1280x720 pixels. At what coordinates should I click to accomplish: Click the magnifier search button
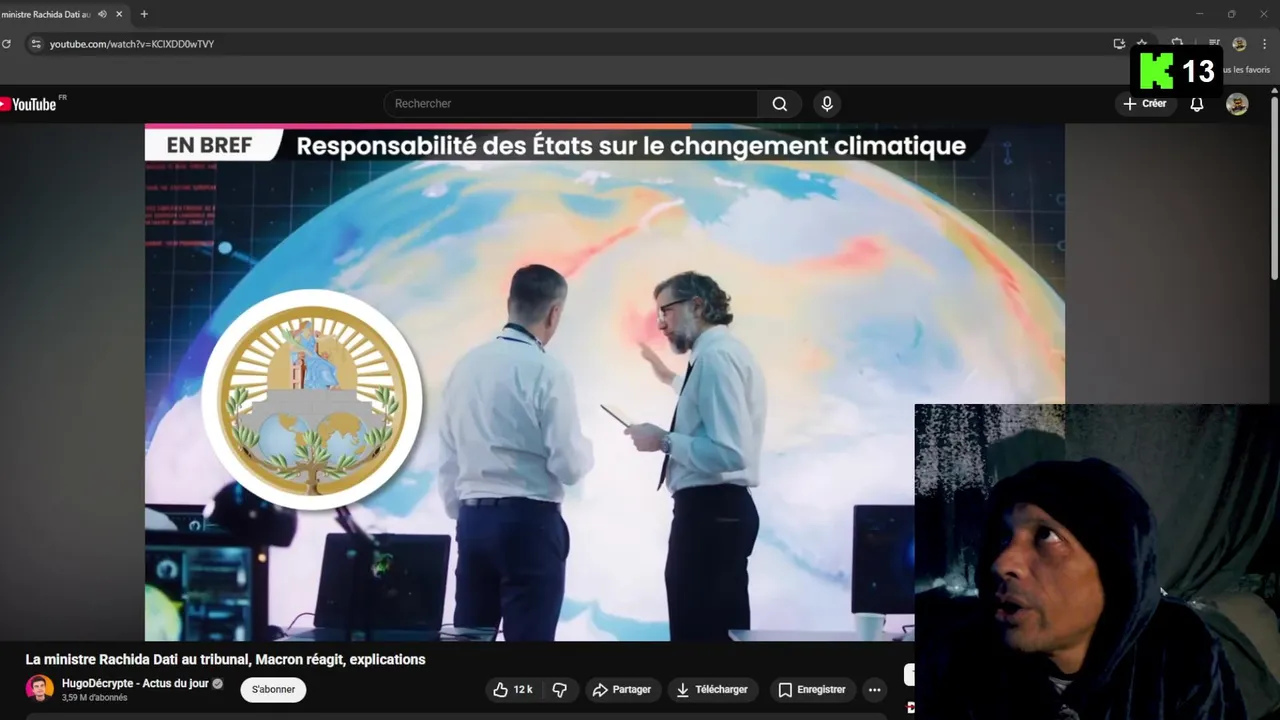(780, 104)
